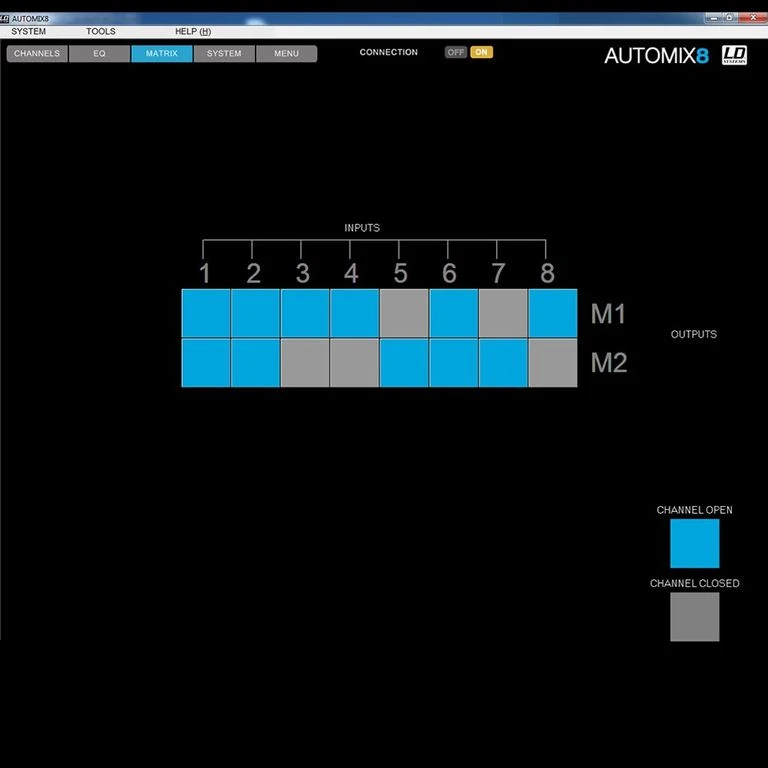Turn connection ON
768x768 pixels.
[481, 52]
